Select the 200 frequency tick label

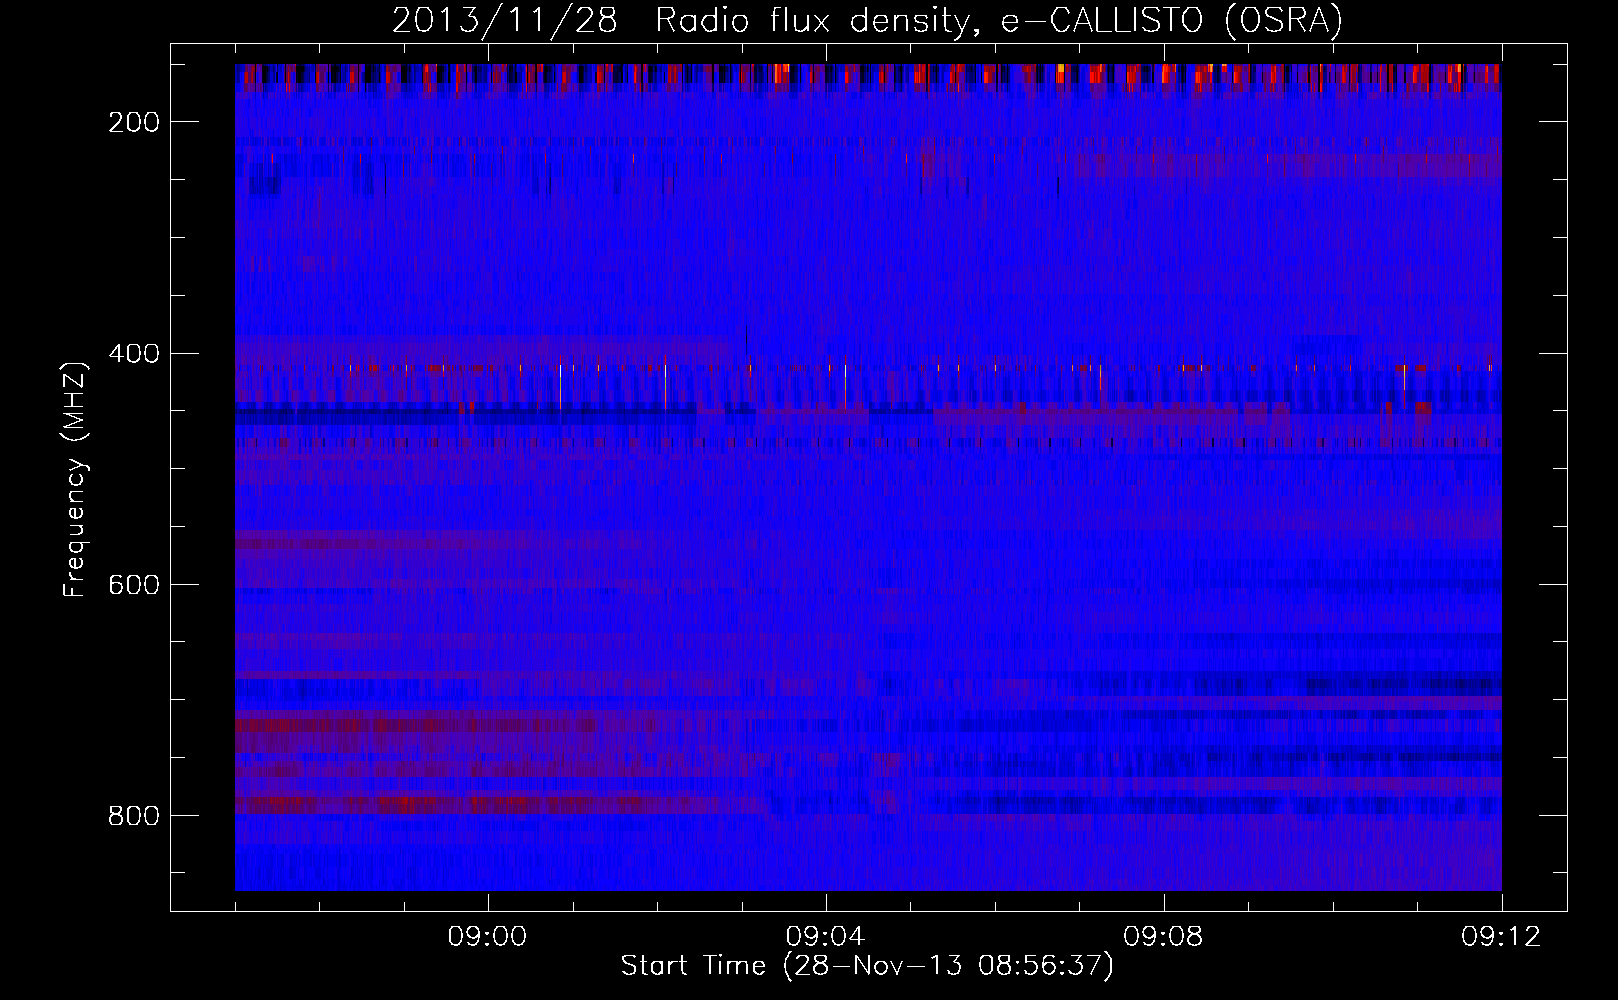pyautogui.click(x=134, y=122)
